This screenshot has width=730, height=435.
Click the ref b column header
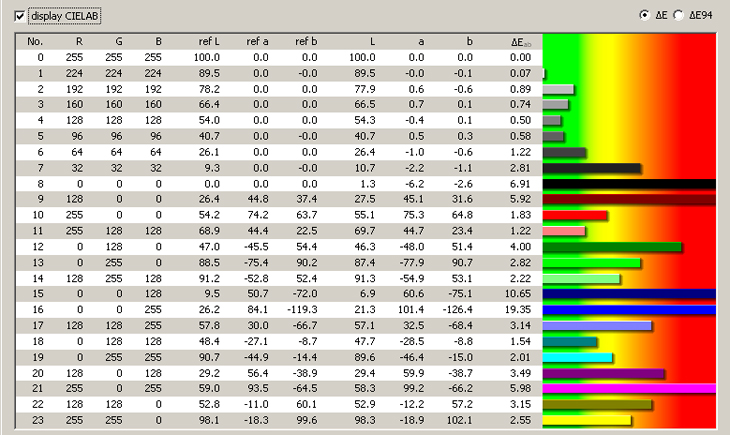[306, 41]
